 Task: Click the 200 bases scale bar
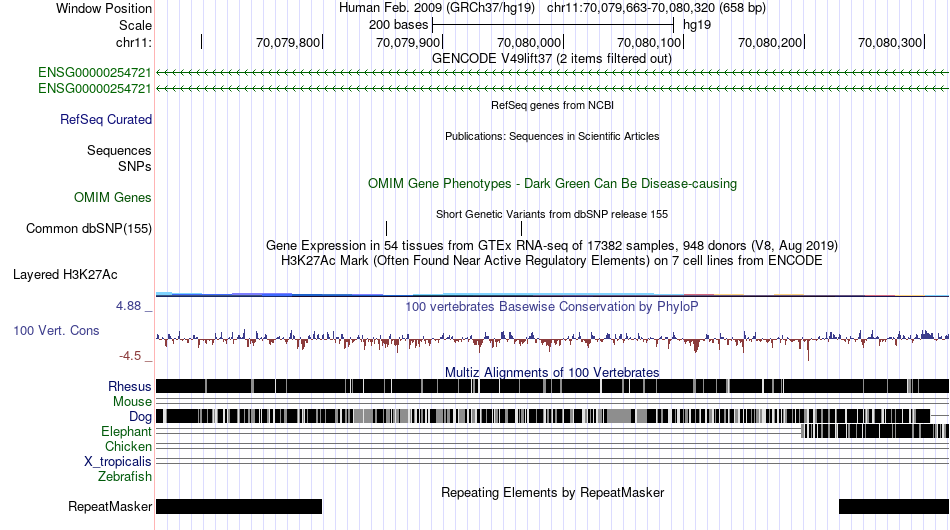point(553,25)
